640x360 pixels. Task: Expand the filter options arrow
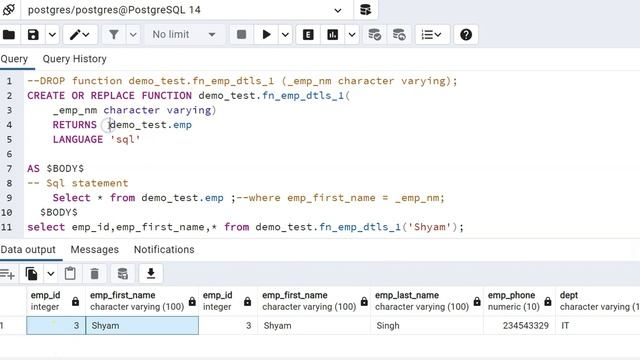tap(133, 35)
